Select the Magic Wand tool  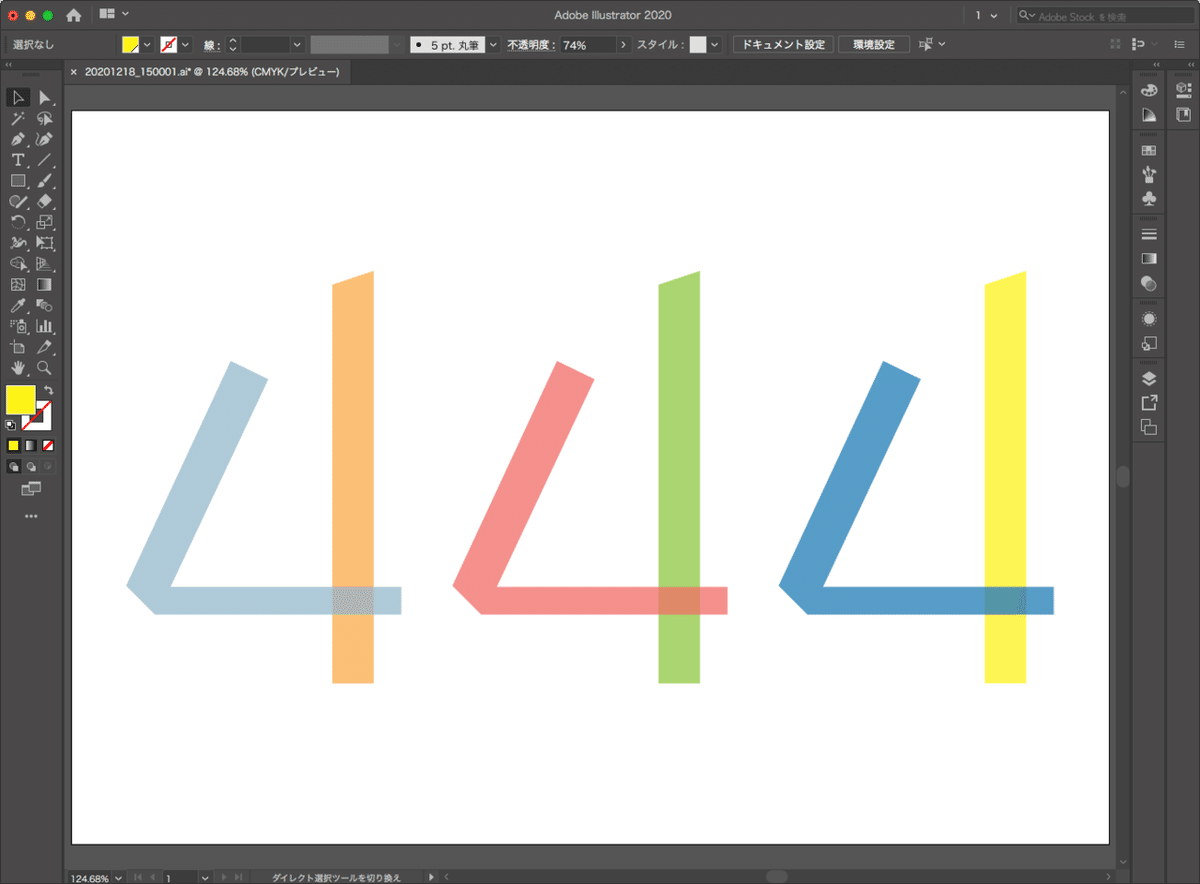[18, 118]
